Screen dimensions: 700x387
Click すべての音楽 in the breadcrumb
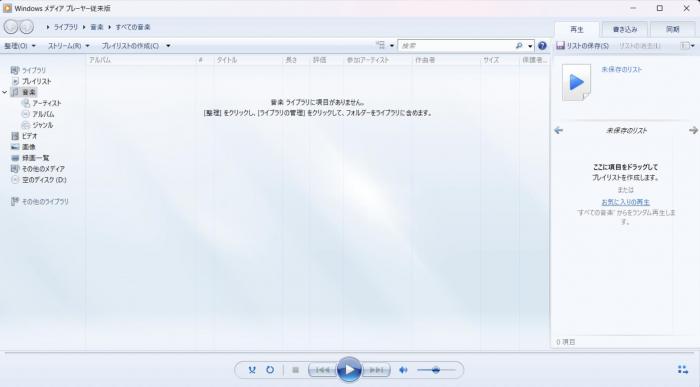click(x=133, y=27)
